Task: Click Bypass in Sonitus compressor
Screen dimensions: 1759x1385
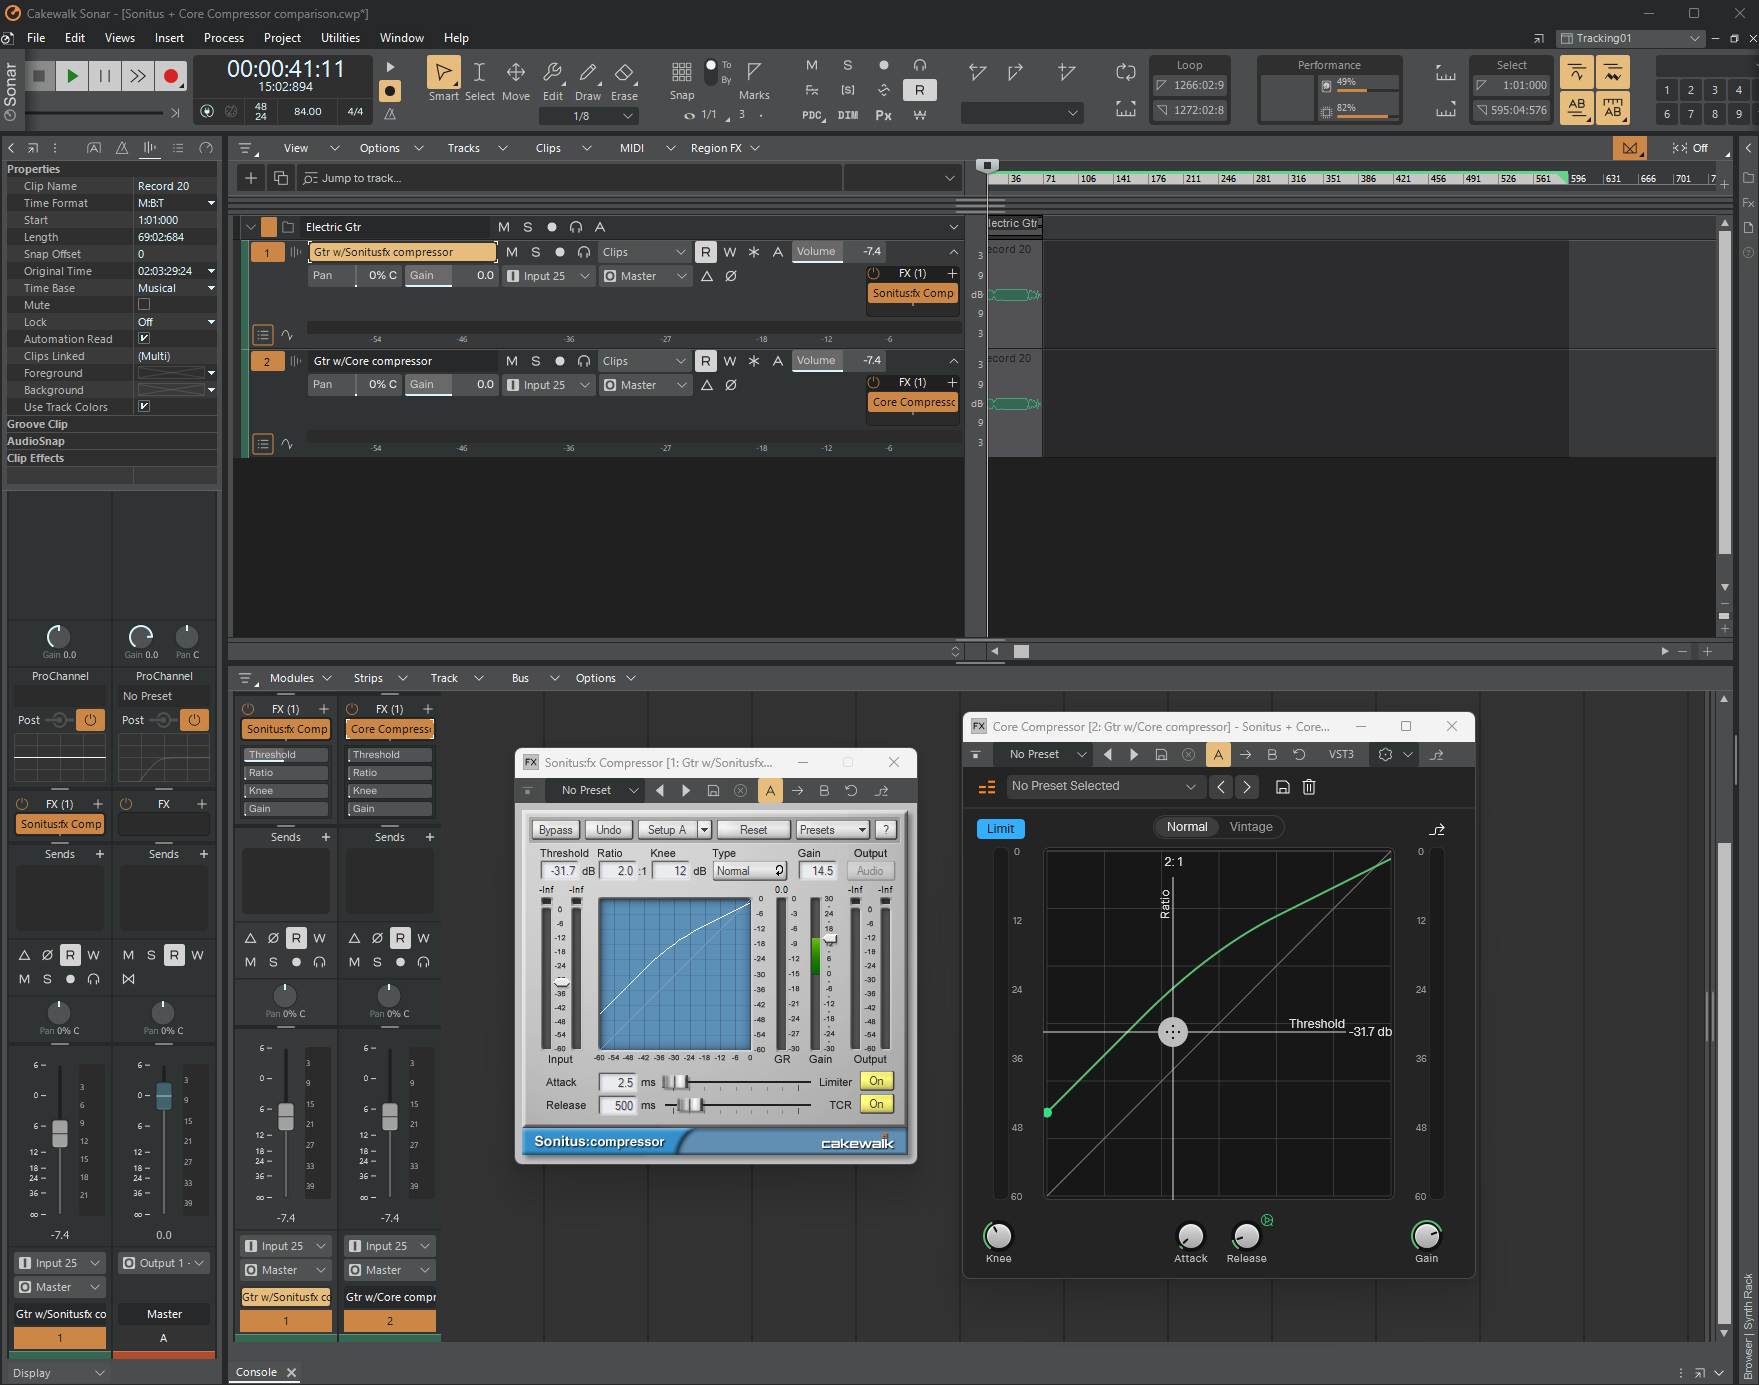Action: tap(555, 830)
